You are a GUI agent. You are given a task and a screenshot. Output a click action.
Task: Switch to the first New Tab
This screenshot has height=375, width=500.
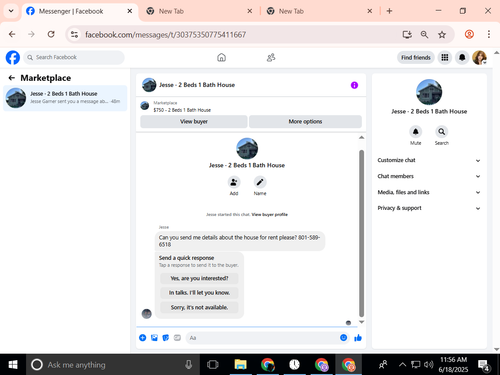[x=199, y=11]
